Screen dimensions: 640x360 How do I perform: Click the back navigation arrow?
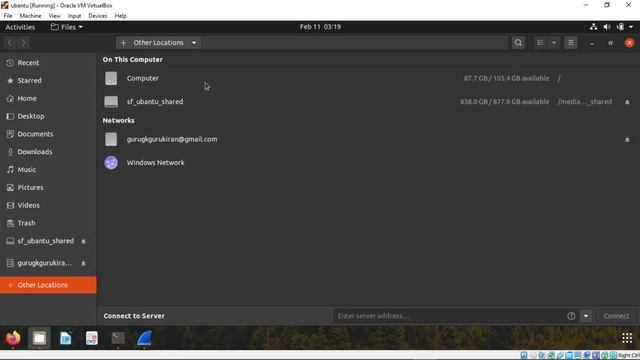click(x=10, y=43)
